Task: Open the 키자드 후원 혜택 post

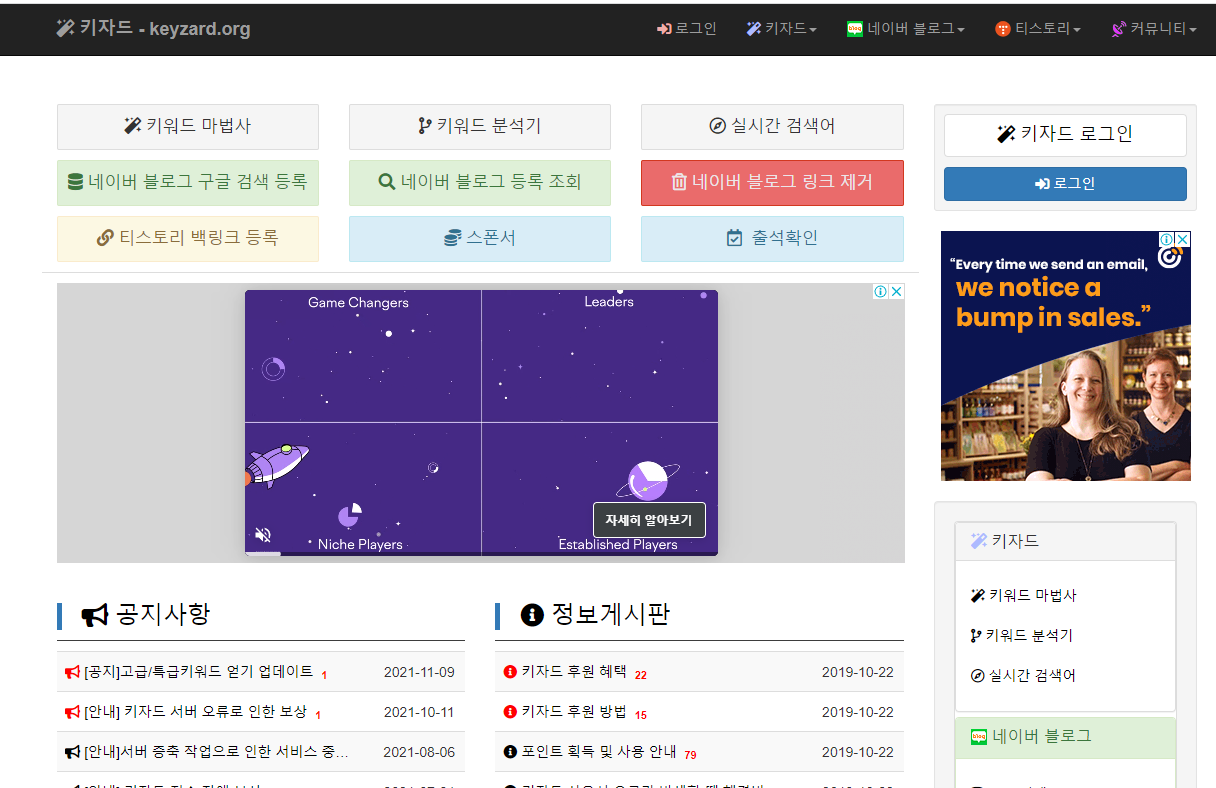Action: point(574,672)
